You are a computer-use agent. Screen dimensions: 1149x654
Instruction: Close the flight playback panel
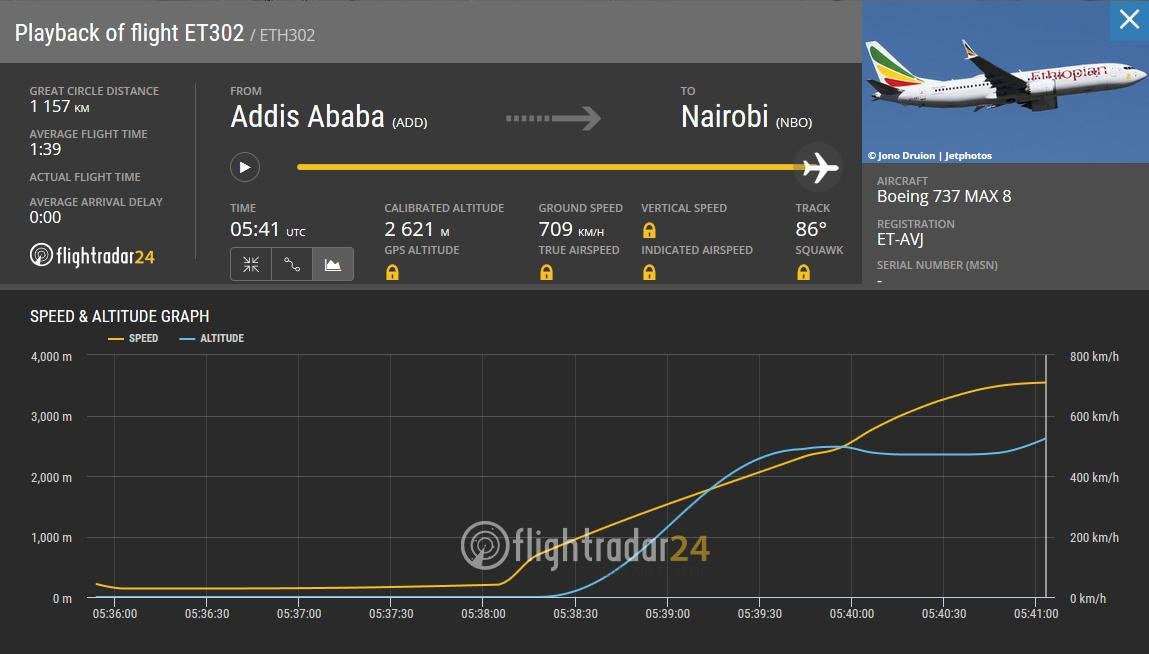(x=1129, y=20)
